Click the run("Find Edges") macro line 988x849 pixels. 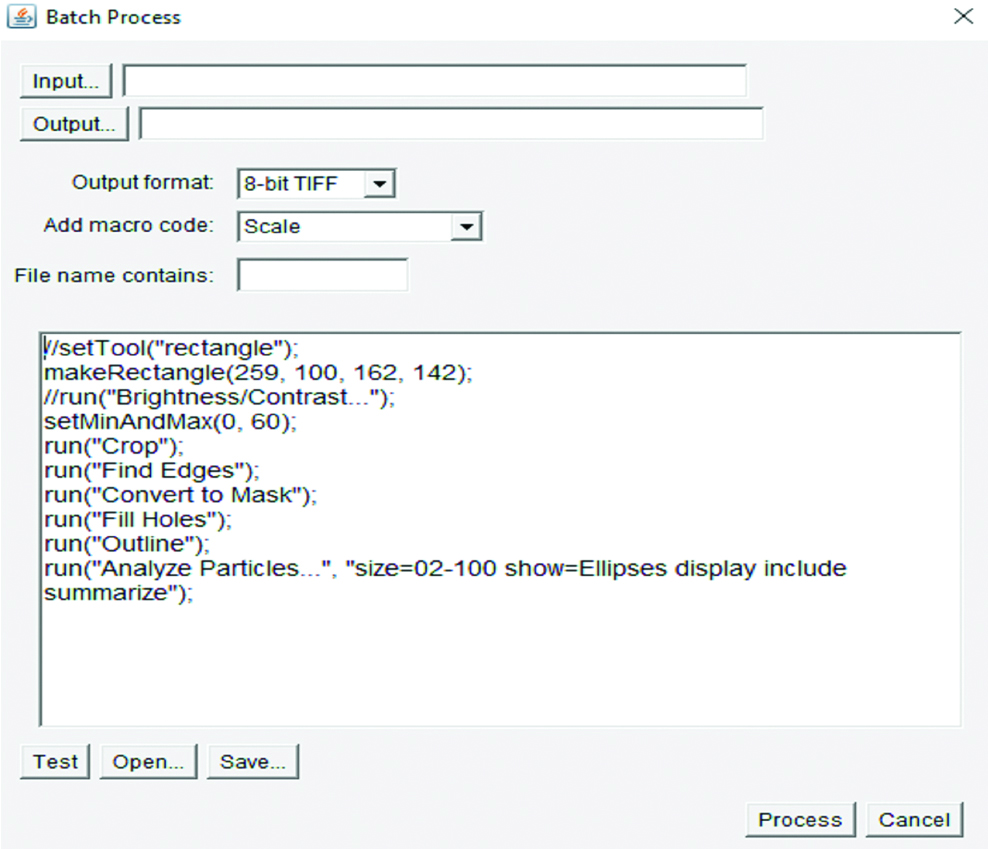[151, 470]
